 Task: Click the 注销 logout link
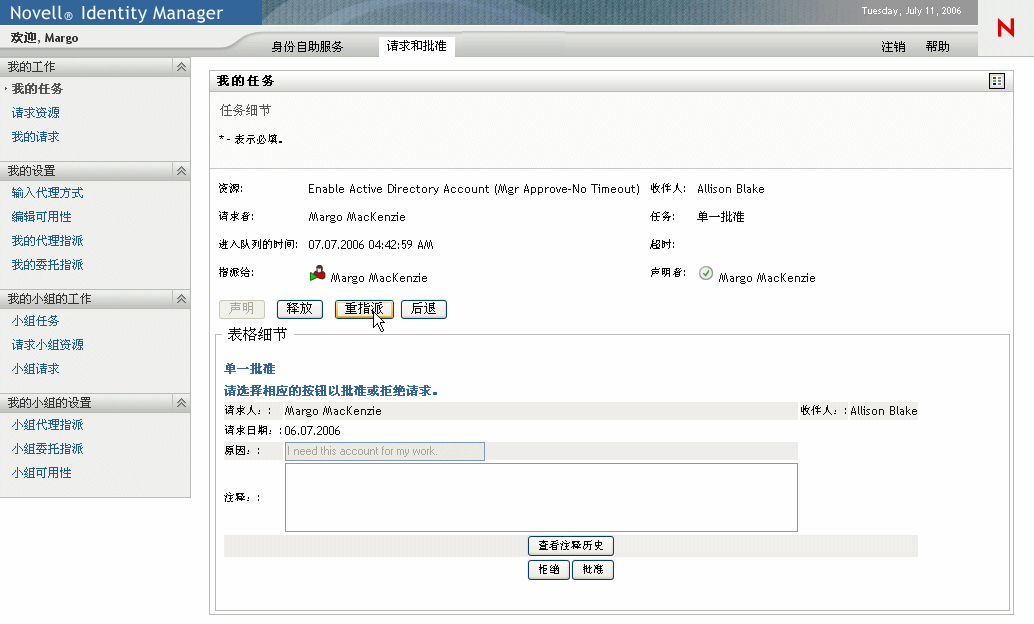pyautogui.click(x=894, y=47)
